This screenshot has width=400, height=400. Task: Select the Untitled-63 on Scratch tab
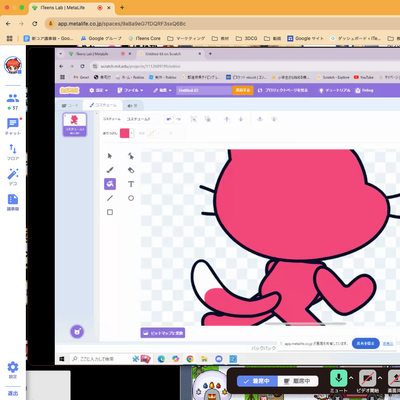170,54
